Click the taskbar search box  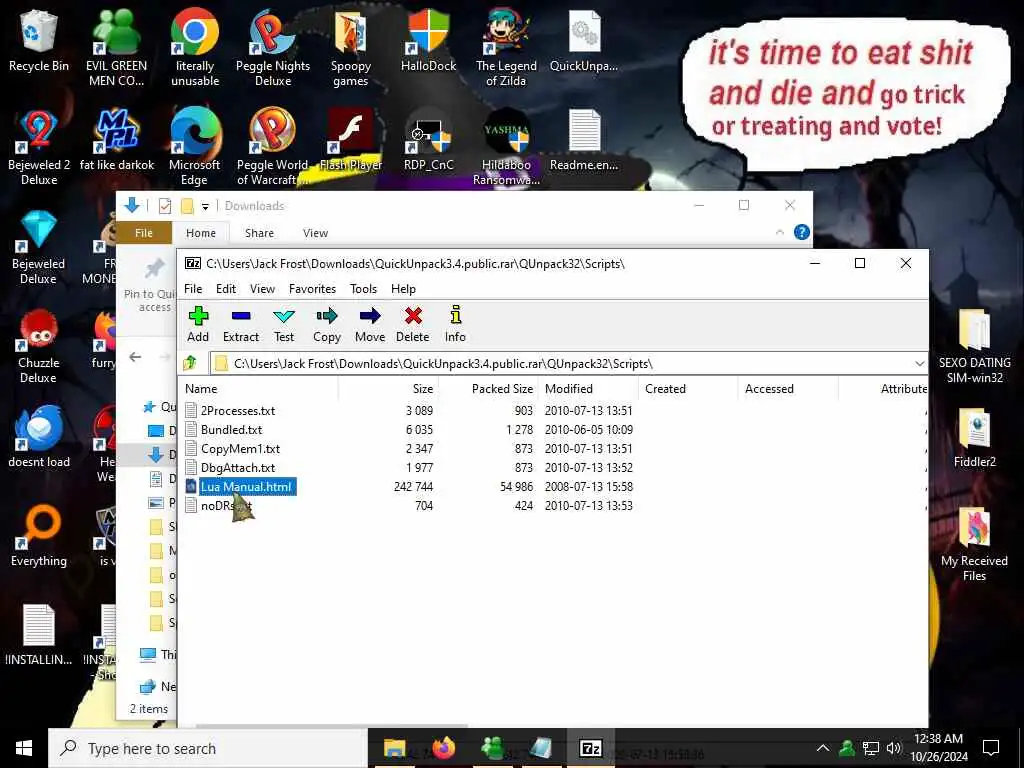pyautogui.click(x=208, y=748)
